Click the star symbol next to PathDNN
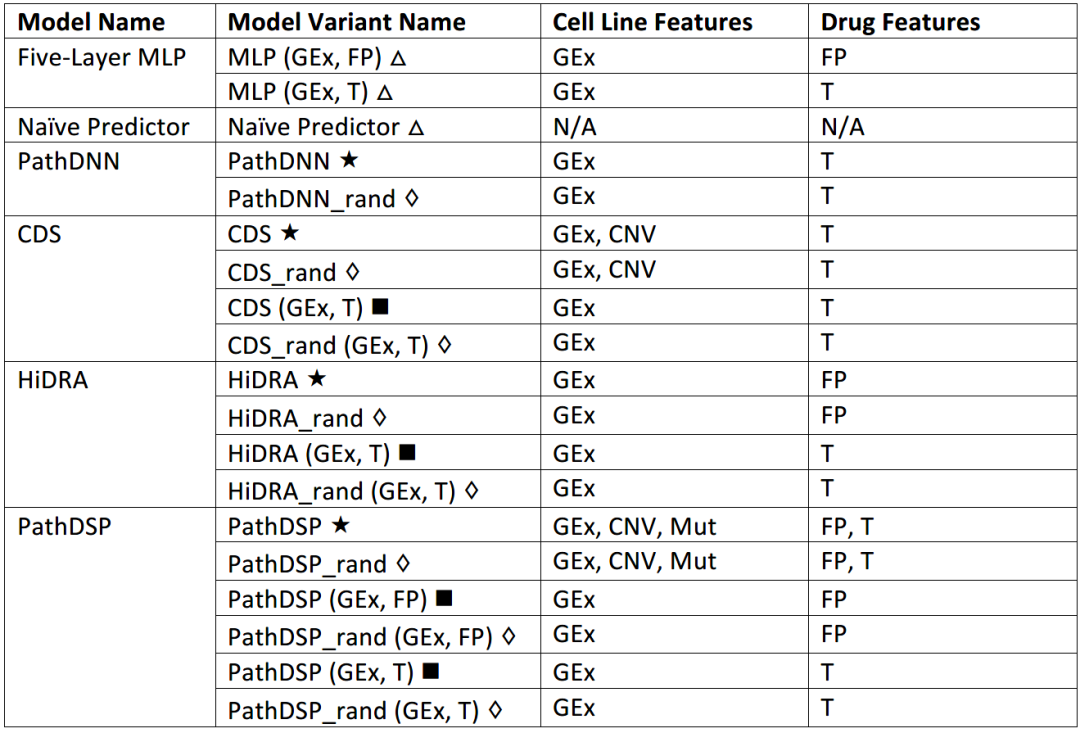The height and width of the screenshot is (733, 1080). pyautogui.click(x=349, y=161)
